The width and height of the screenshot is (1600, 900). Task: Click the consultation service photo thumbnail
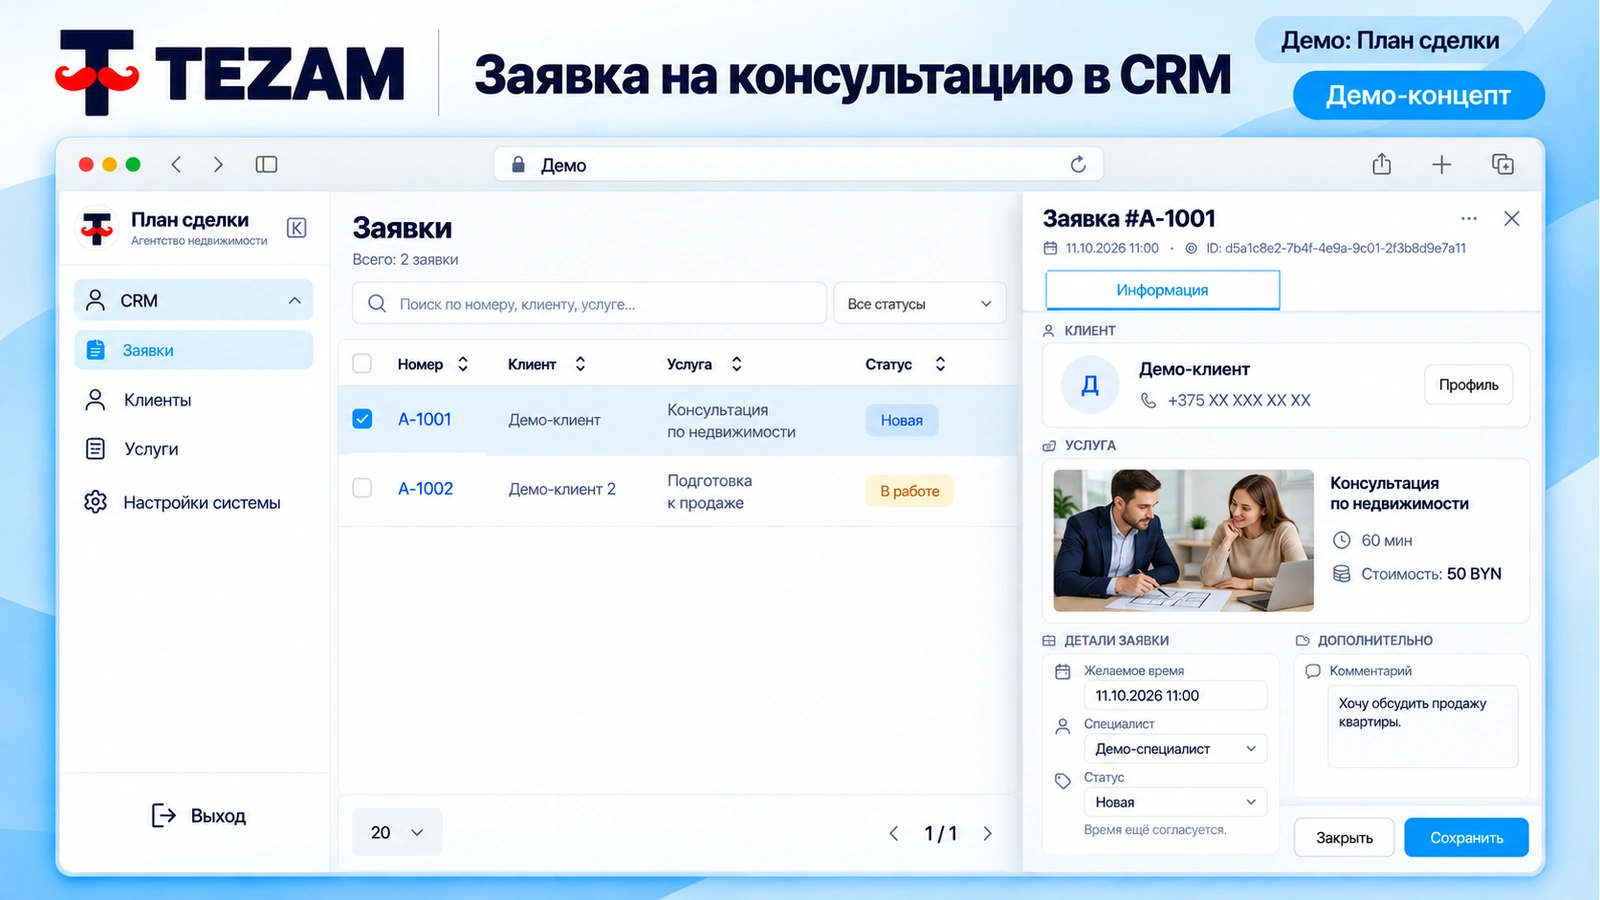1184,540
